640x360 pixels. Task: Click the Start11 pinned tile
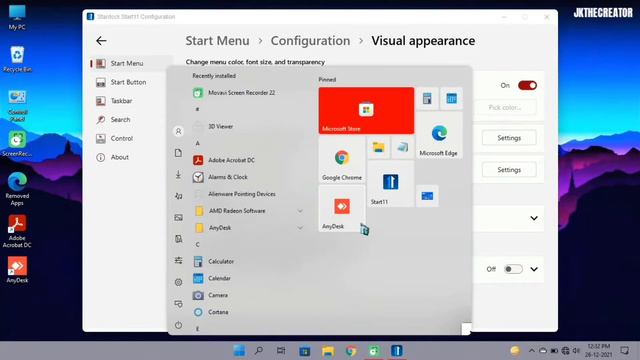[390, 184]
